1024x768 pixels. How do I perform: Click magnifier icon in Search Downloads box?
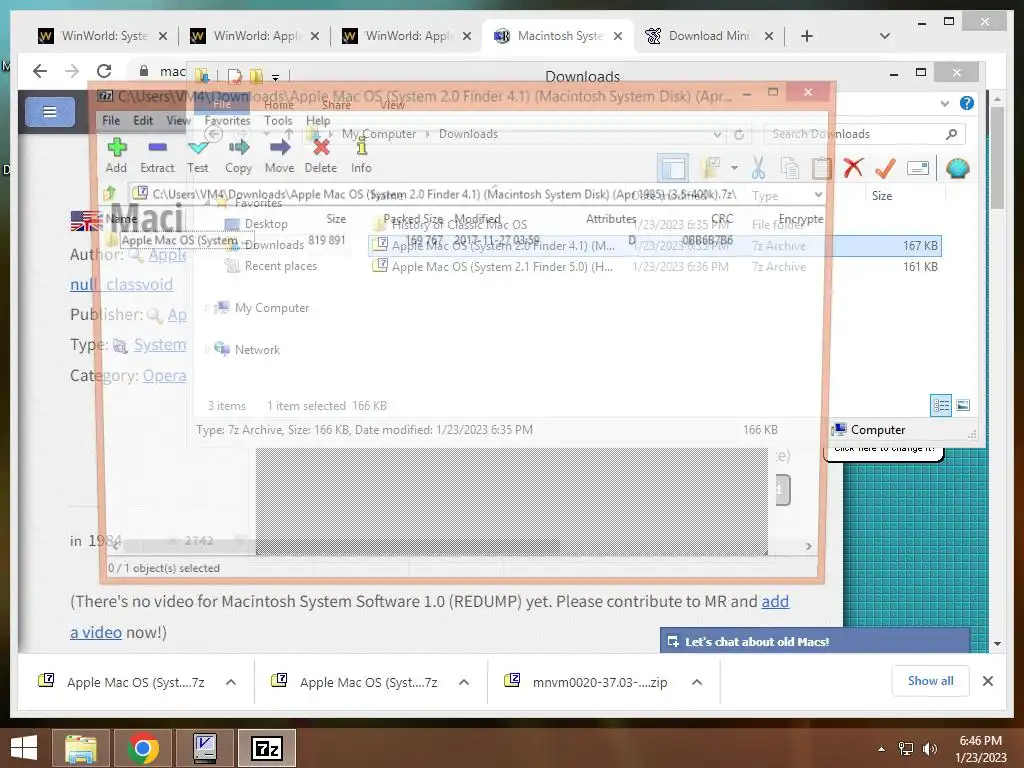(x=952, y=134)
